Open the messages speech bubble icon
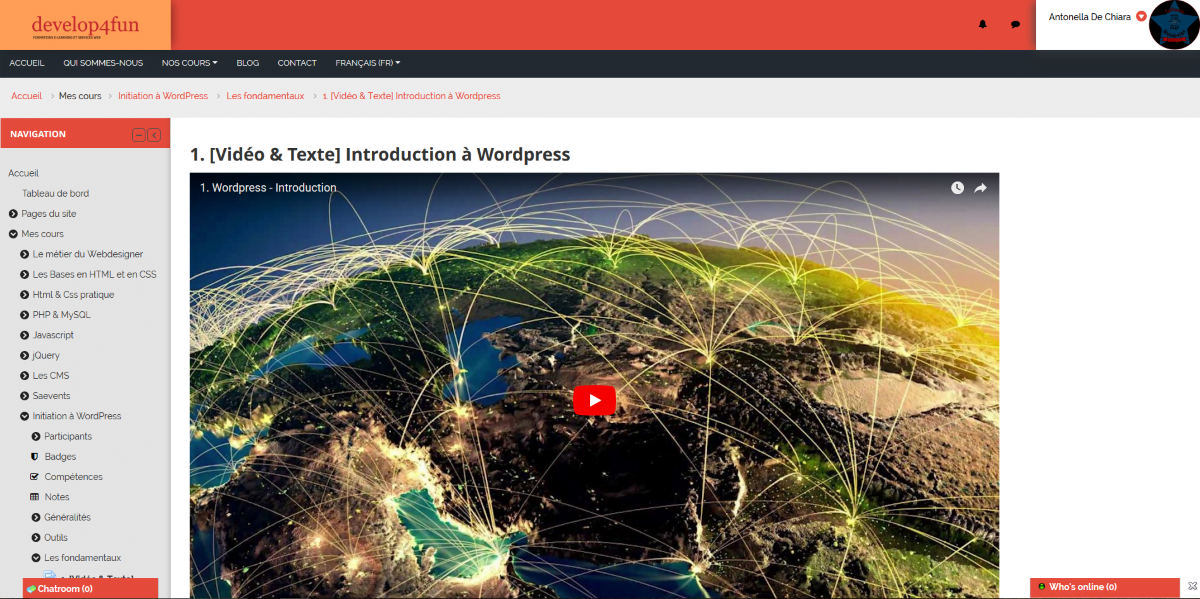This screenshot has width=1200, height=599. pos(1015,24)
